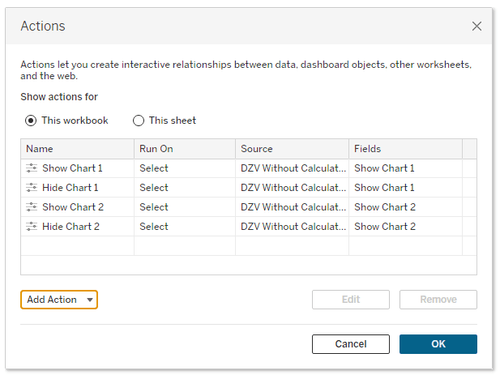Select the Hide Chart 1 action row name

coord(70,188)
